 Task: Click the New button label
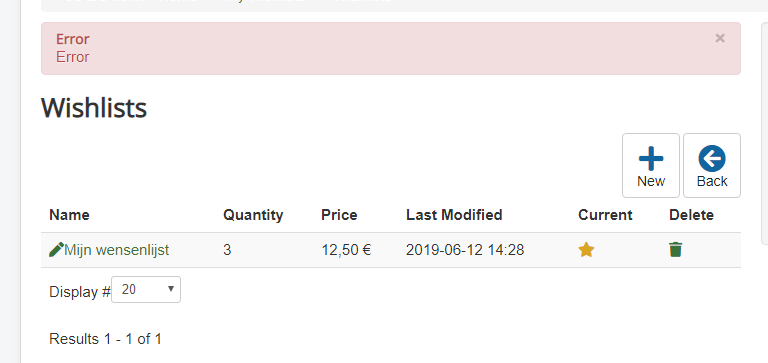651,181
